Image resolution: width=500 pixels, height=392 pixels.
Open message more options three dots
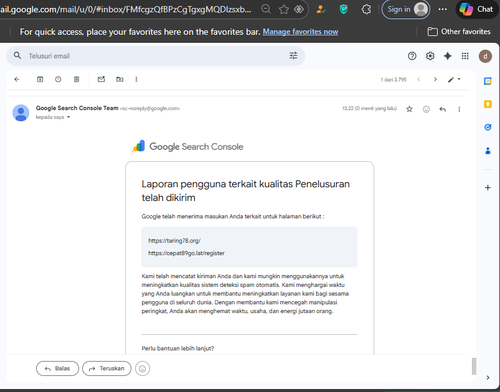459,109
